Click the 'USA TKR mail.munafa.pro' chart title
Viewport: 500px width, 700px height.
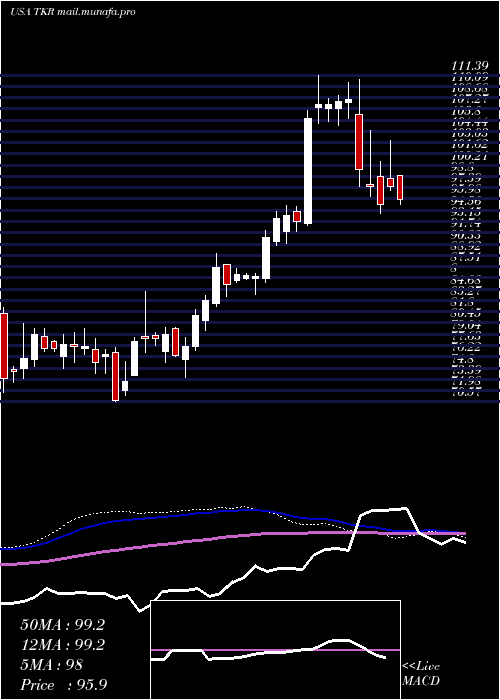73,12
